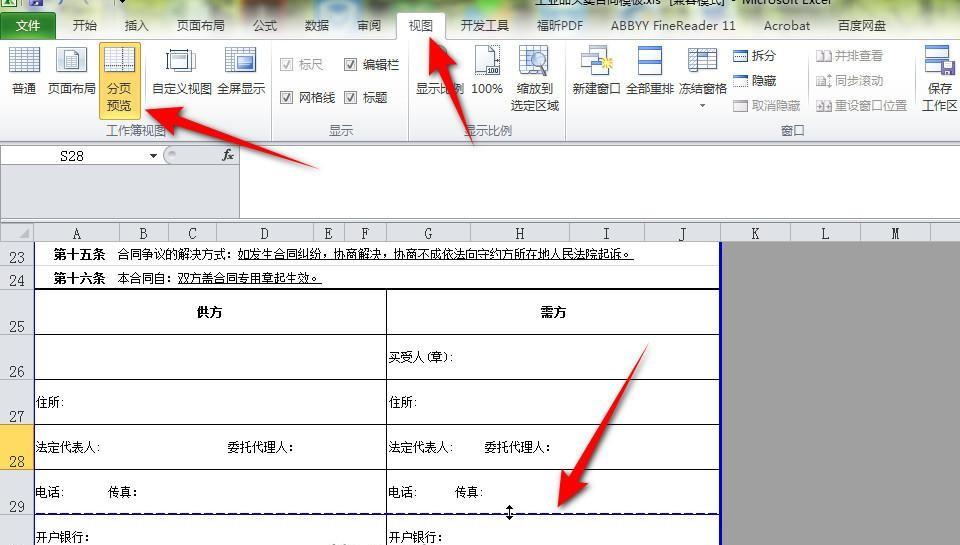Click Page Break Preview (分页预览) button
This screenshot has height=545, width=960.
119,80
